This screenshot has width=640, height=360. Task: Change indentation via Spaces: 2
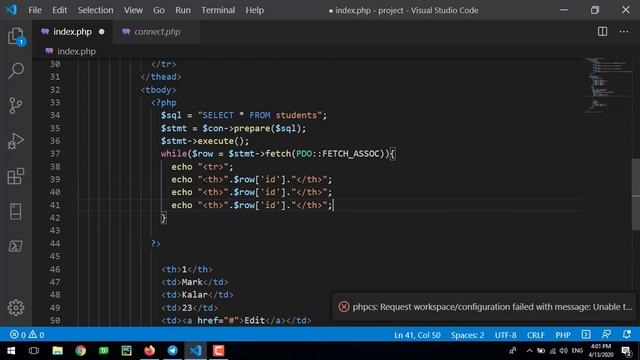point(467,335)
